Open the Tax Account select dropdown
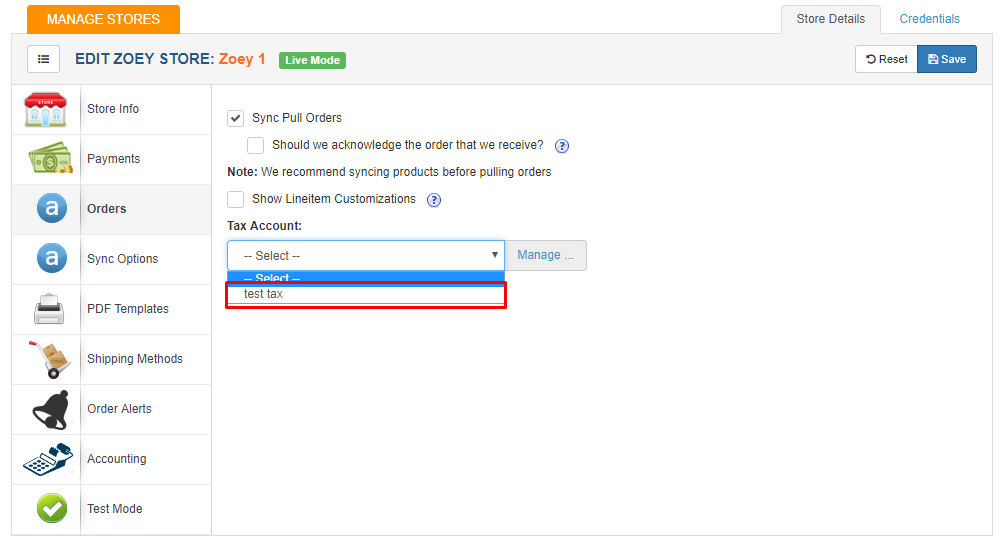The height and width of the screenshot is (544, 1000). click(x=366, y=256)
